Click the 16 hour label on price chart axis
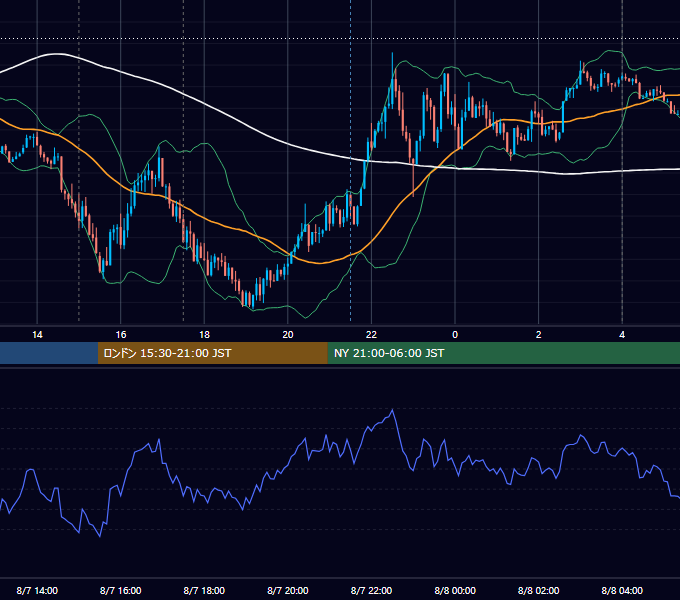 point(121,335)
